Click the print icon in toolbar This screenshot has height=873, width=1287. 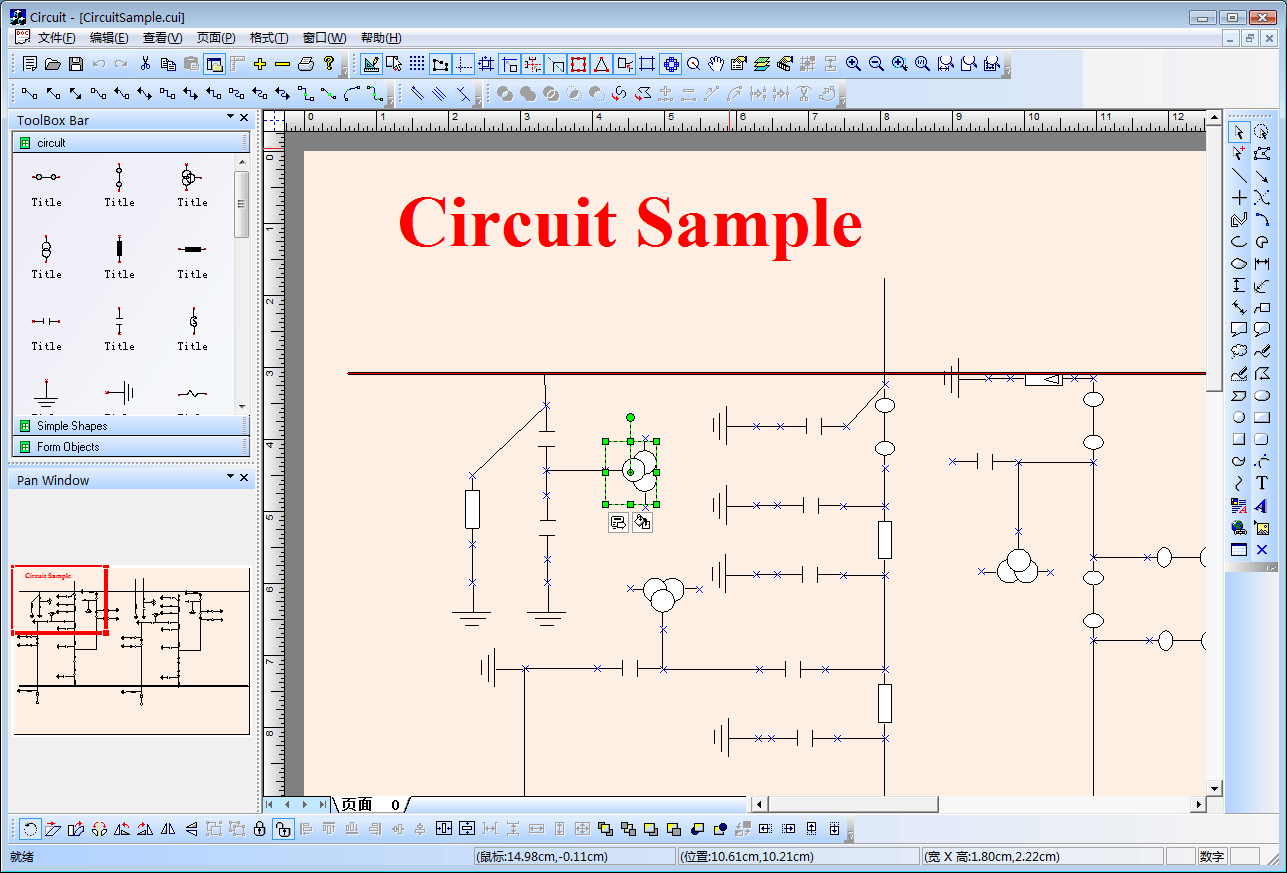pyautogui.click(x=306, y=64)
